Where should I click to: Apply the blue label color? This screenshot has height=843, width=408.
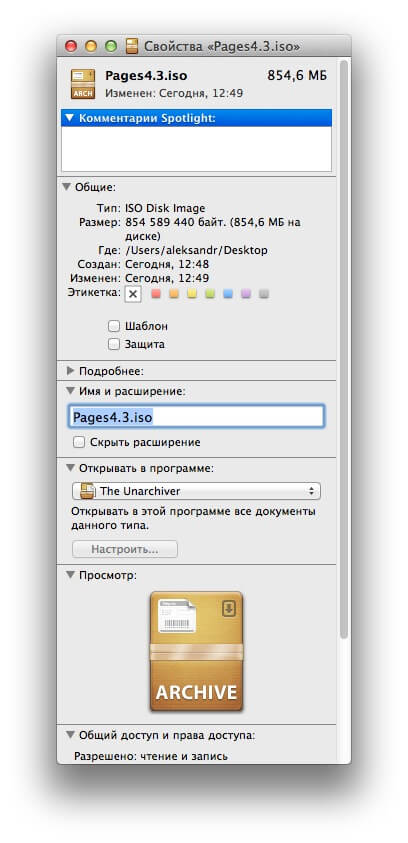click(227, 294)
